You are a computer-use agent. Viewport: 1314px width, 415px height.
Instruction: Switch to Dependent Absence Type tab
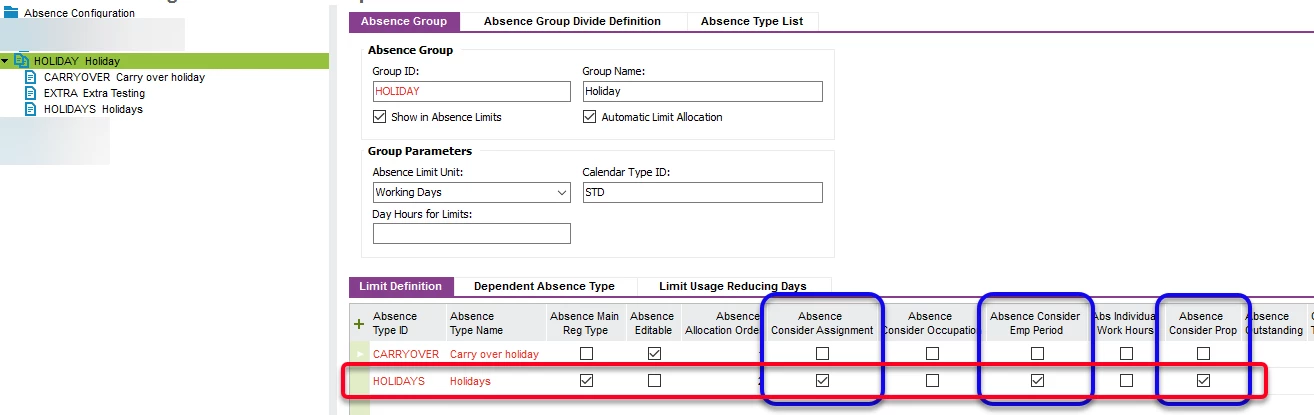click(x=544, y=286)
